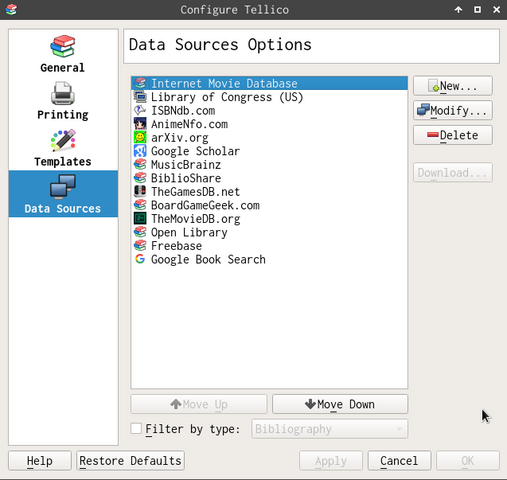This screenshot has width=507, height=480.
Task: Click the MusicBrainz books icon
Action: [x=140, y=164]
